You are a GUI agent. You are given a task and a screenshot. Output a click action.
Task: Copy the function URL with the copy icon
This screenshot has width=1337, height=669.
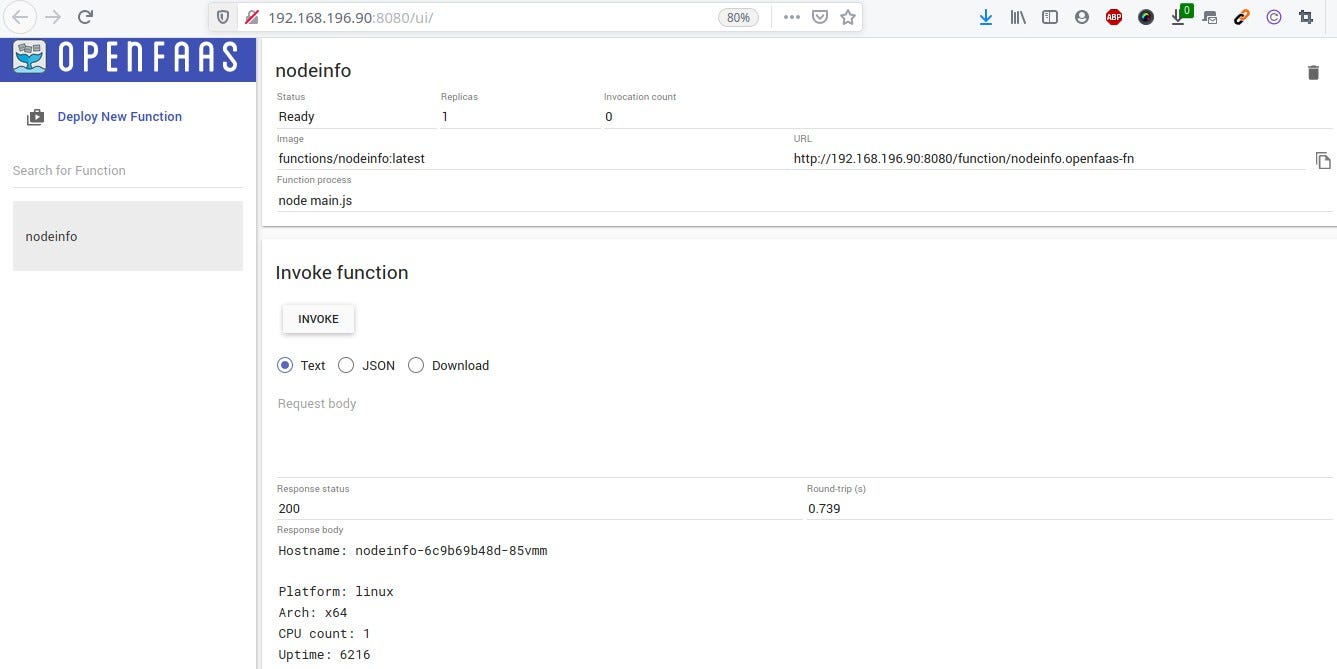click(1322, 160)
